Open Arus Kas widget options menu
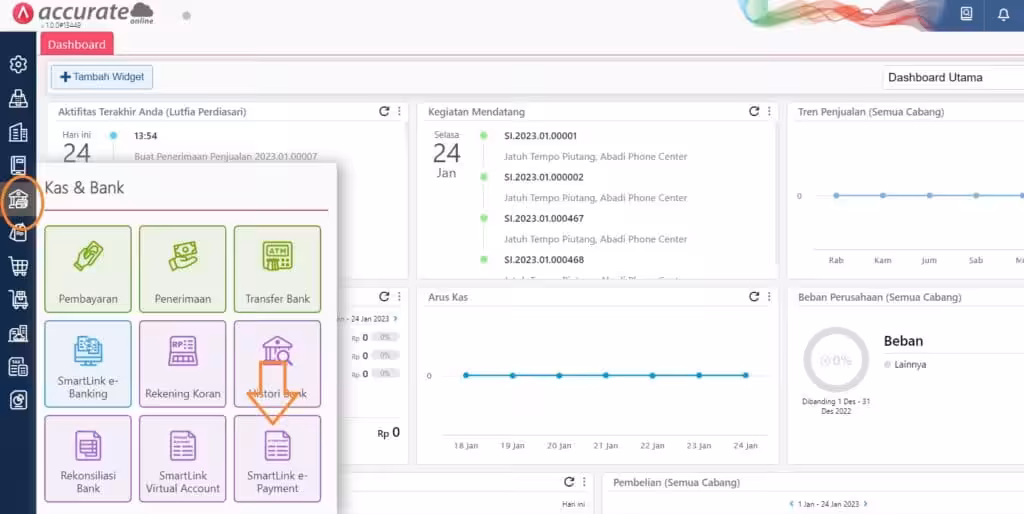The height and width of the screenshot is (514, 1024). click(769, 297)
